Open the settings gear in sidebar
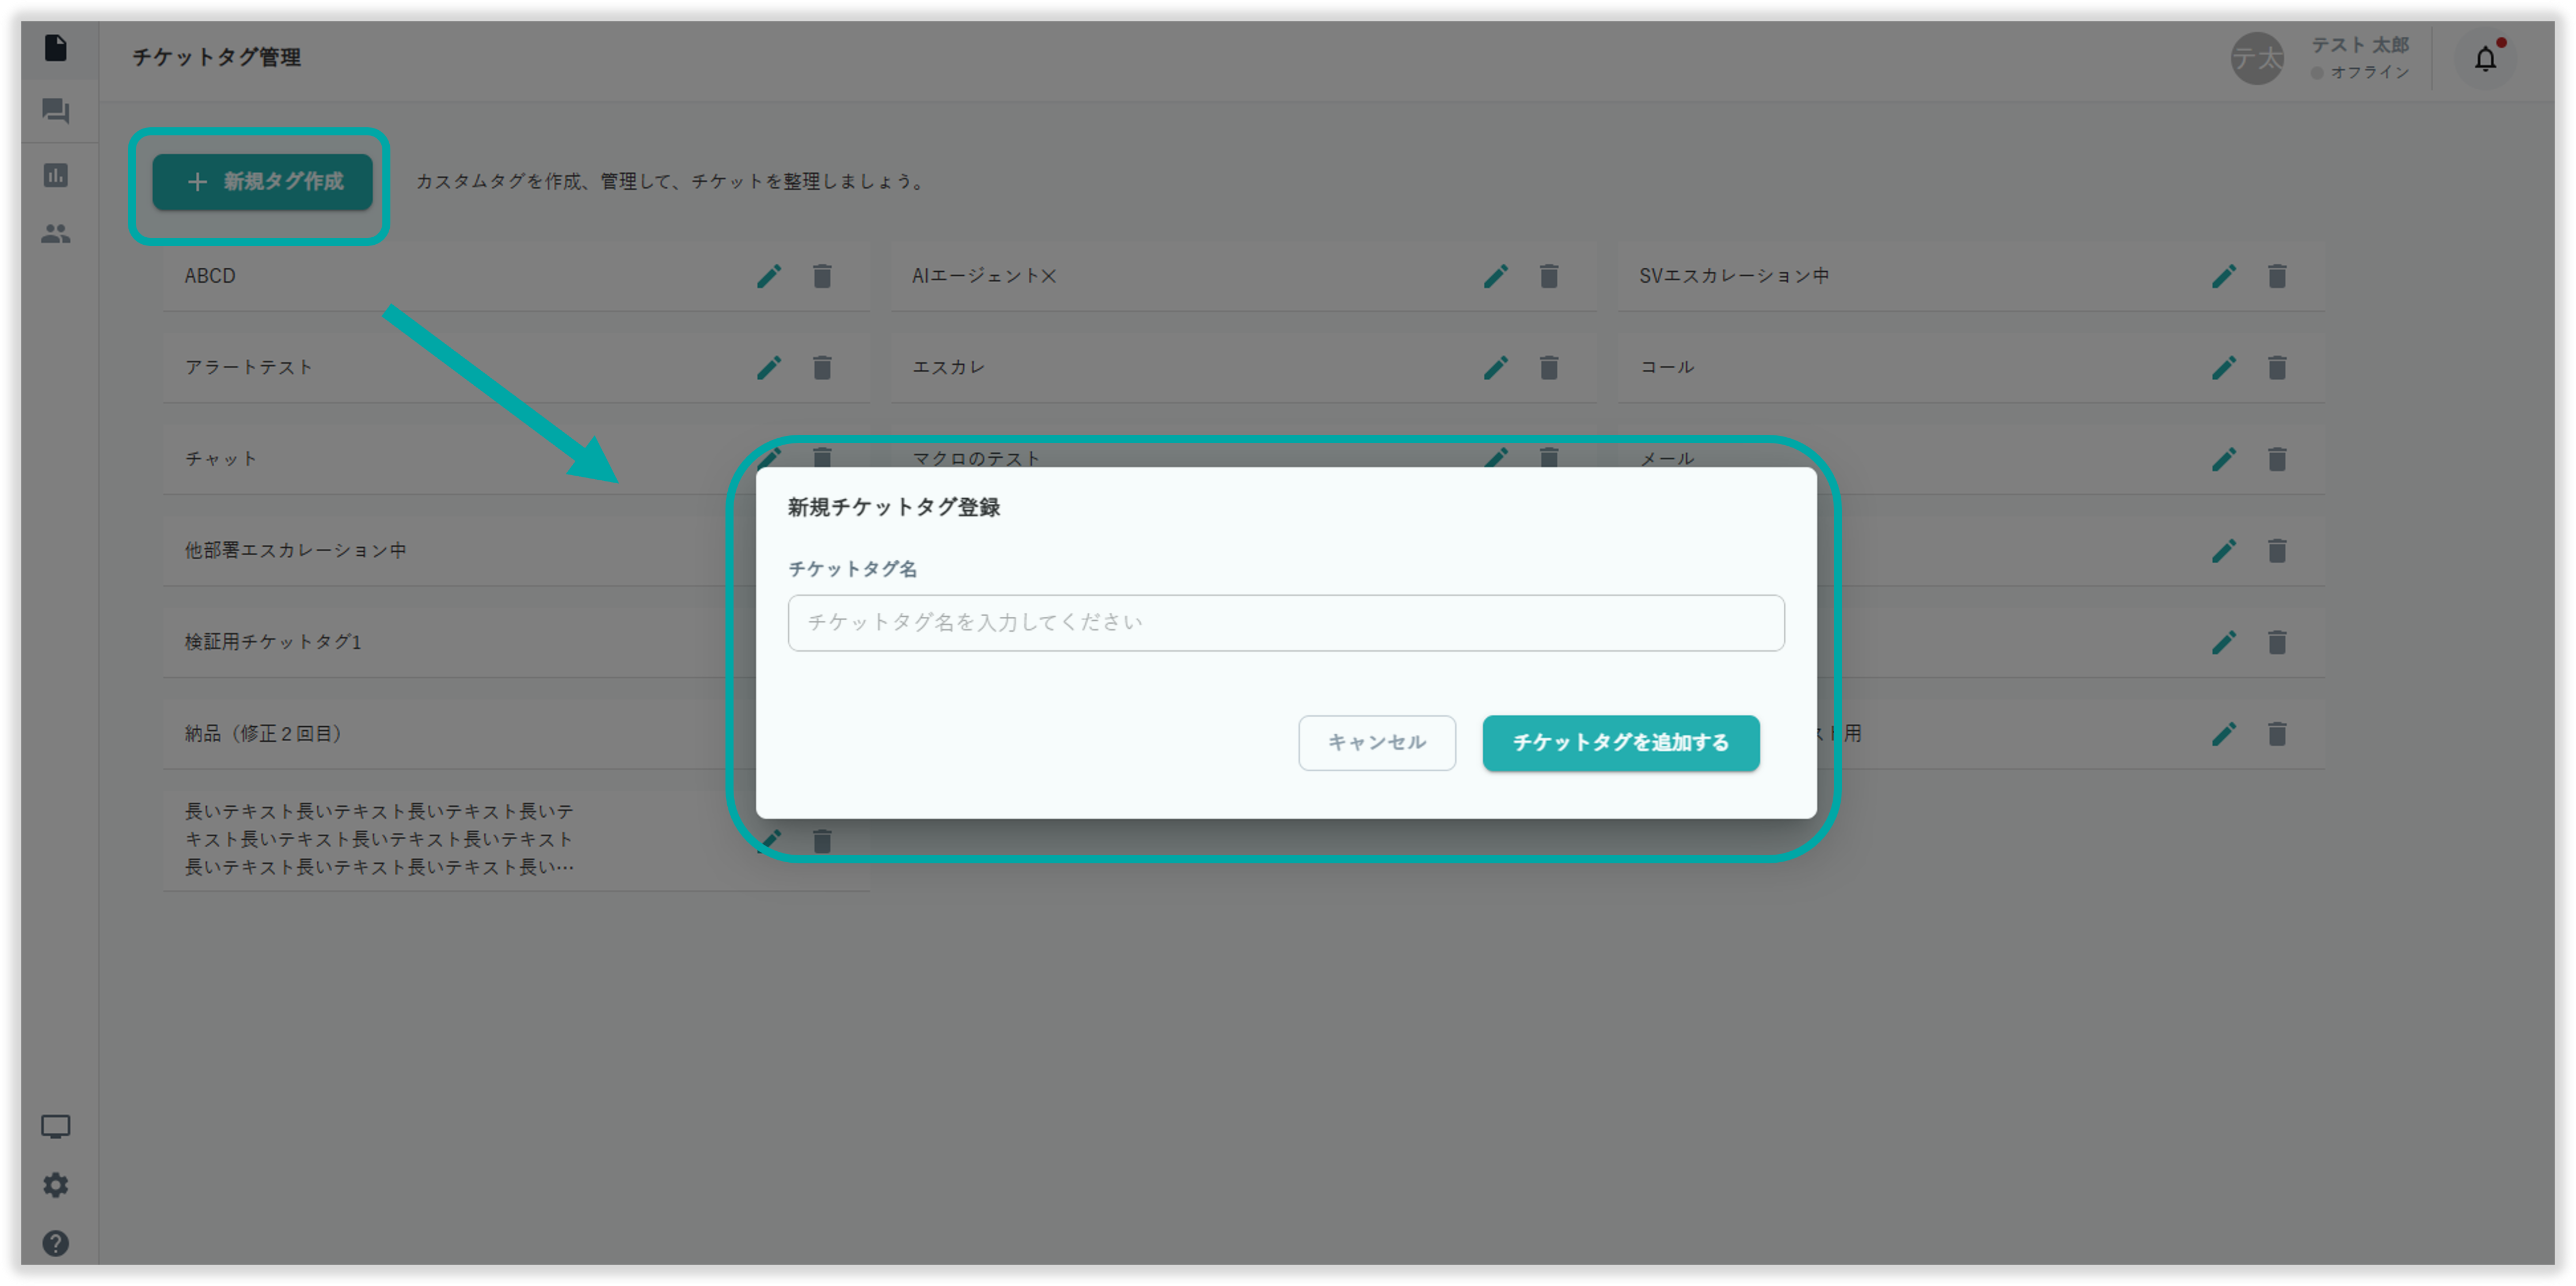The image size is (2576, 1286). coord(56,1185)
